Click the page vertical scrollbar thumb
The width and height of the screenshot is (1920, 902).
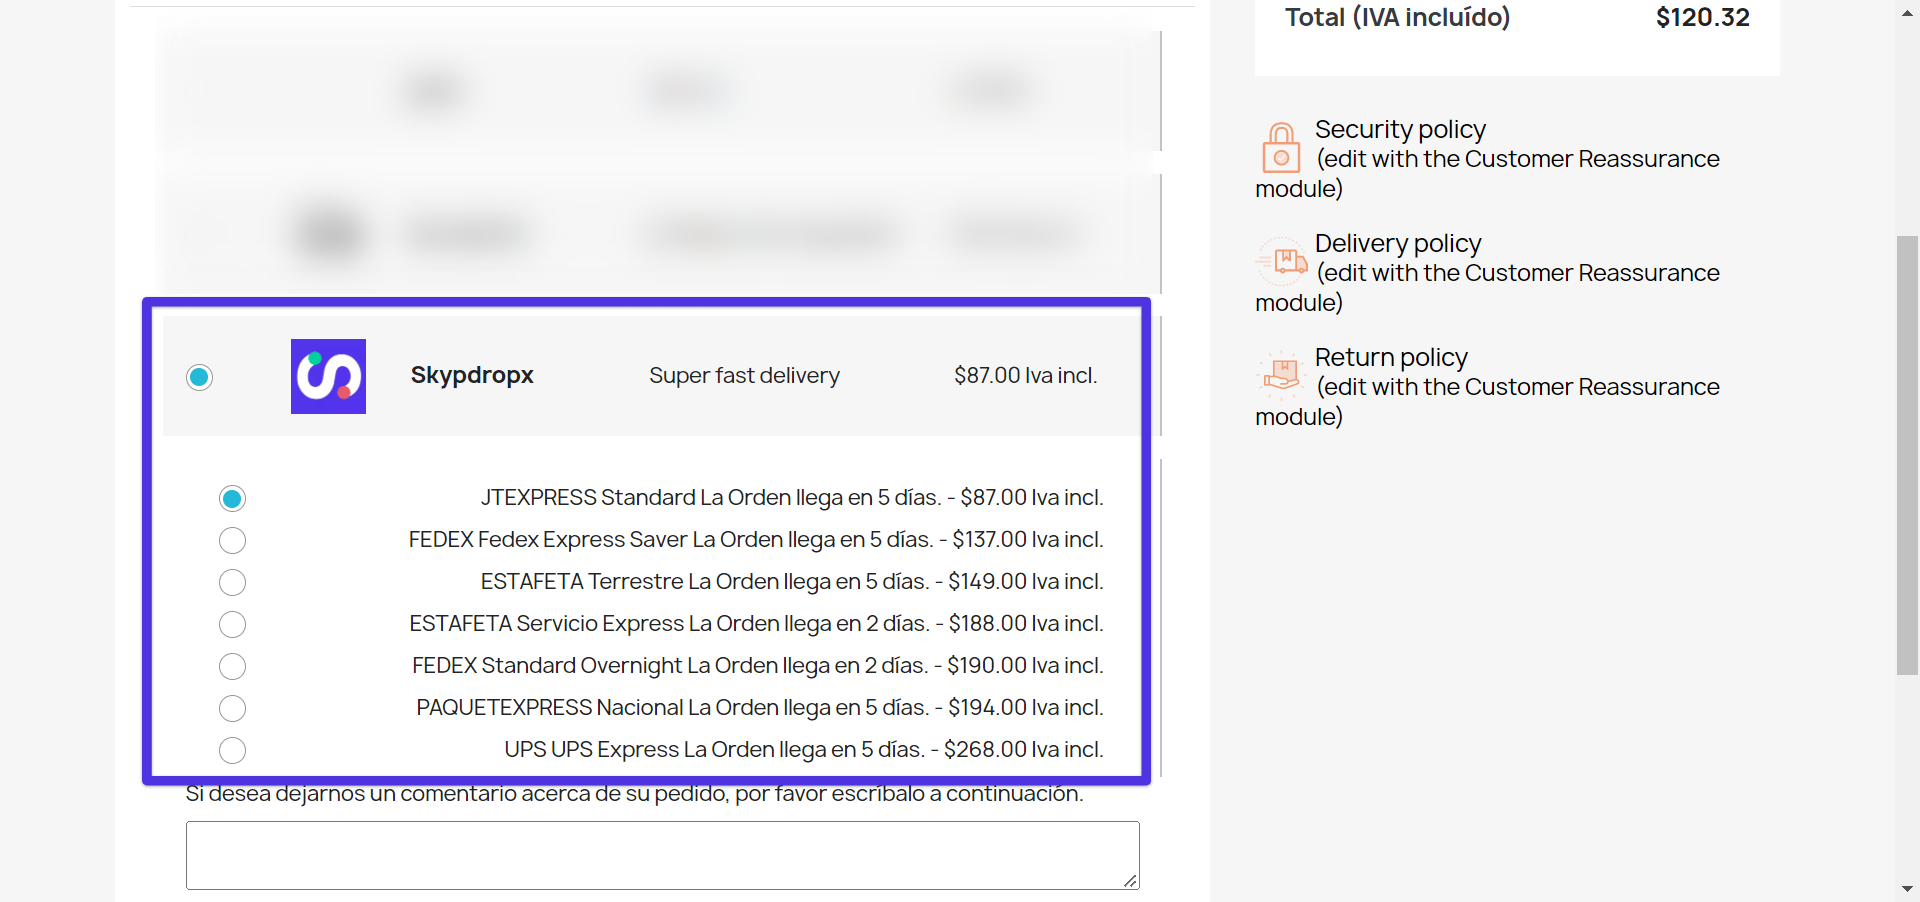tap(1907, 455)
